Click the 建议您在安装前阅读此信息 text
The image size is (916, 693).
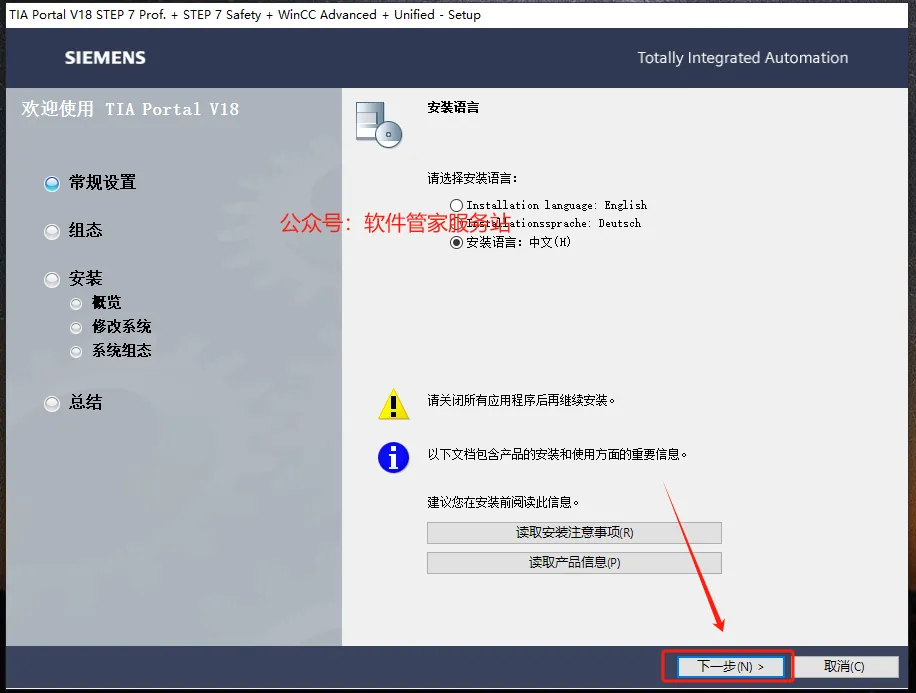tap(503, 503)
